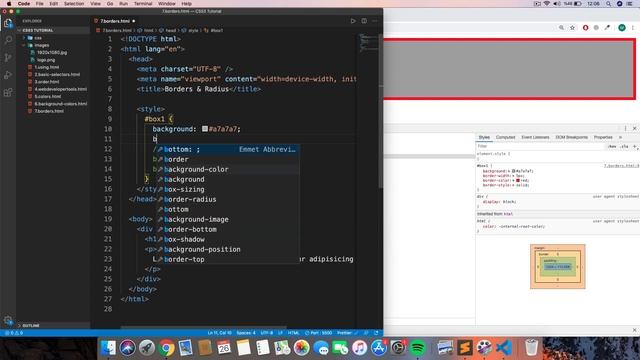
Task: Click red Opera-style extension icon in Chrome
Action: click(x=585, y=28)
